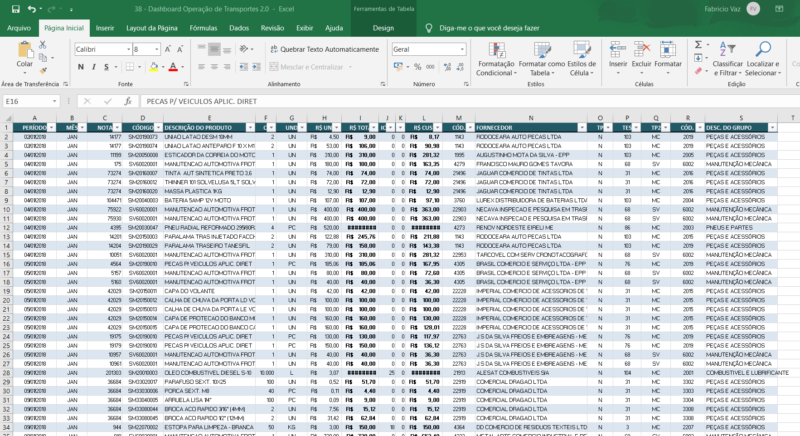Align text to bottom

[x=227, y=49]
